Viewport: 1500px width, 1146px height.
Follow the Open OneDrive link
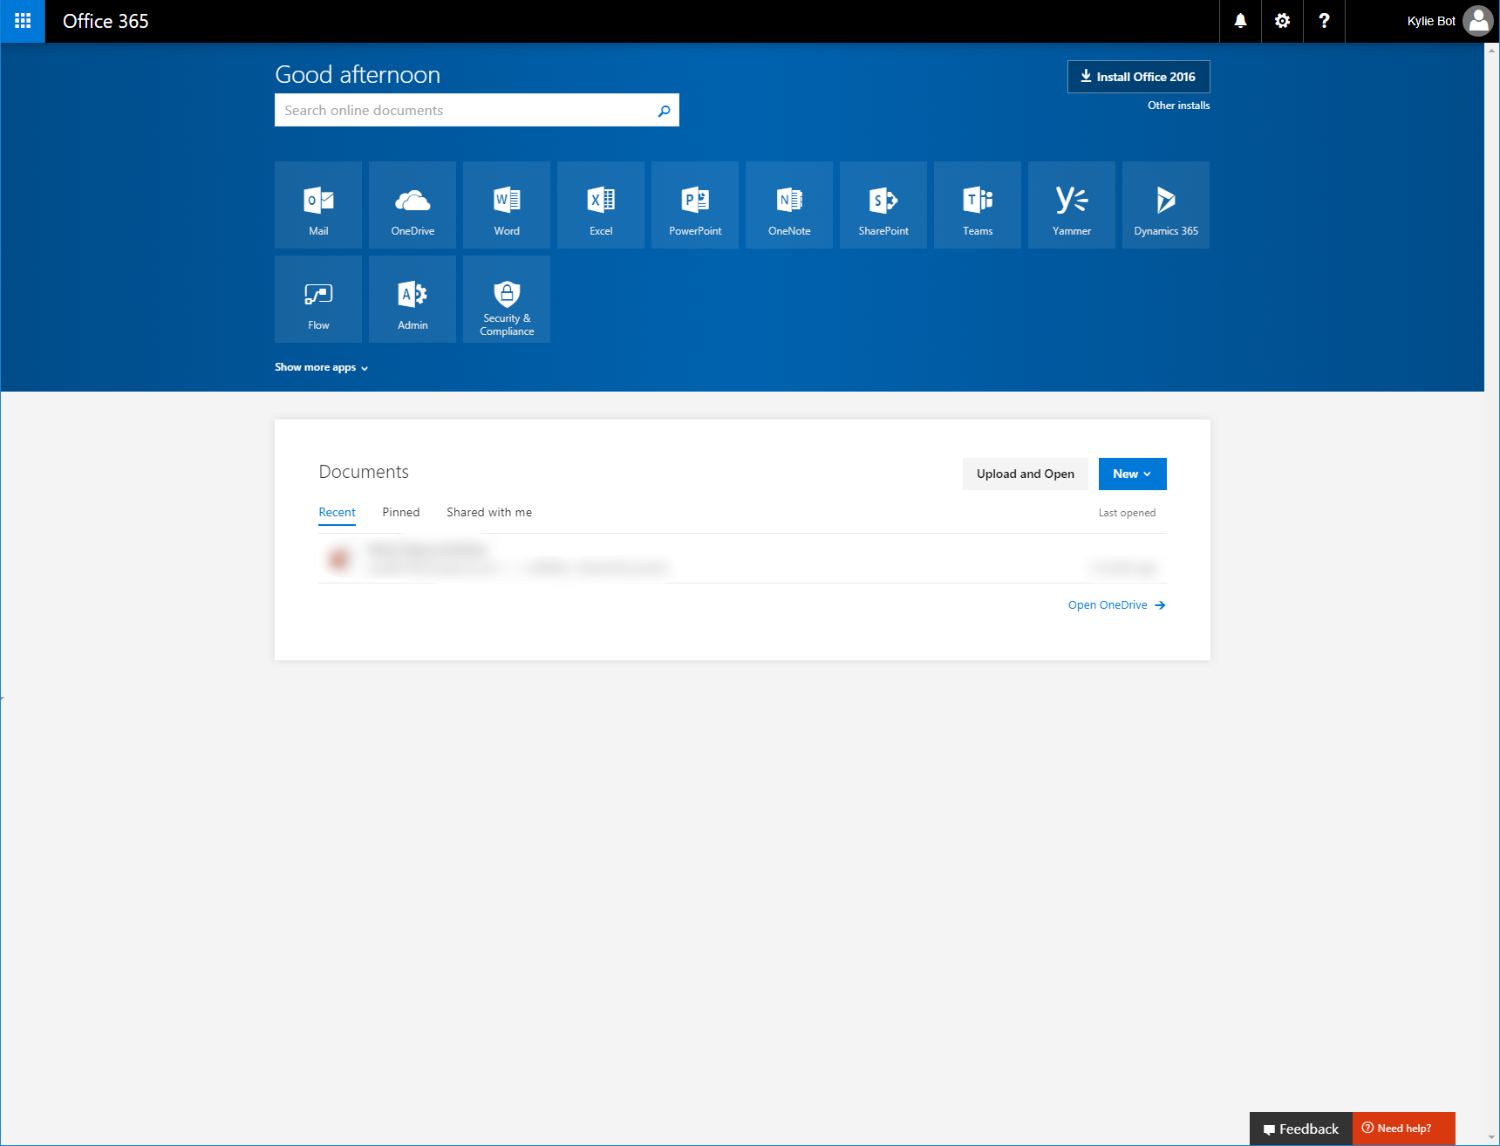coord(1116,606)
